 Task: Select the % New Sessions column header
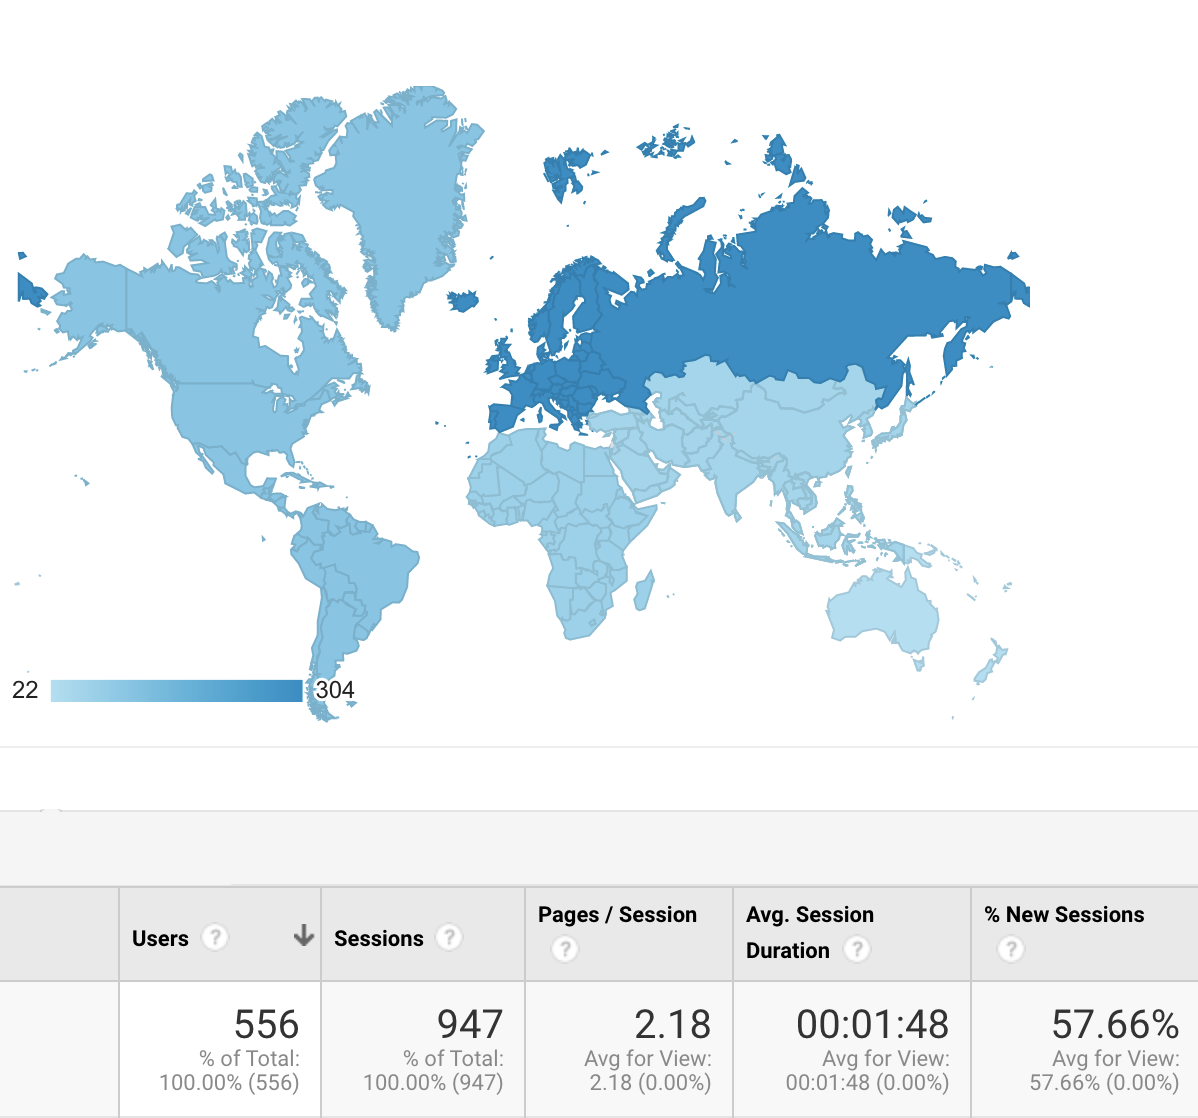[x=1064, y=914]
